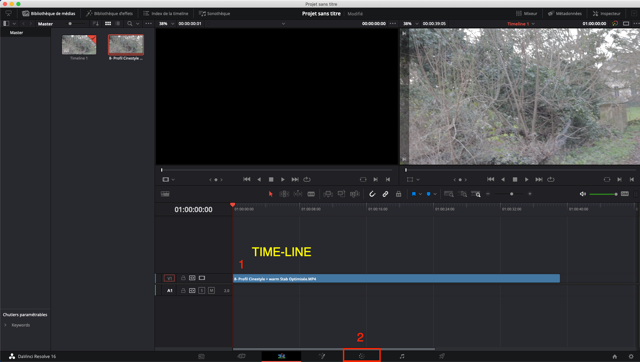Image resolution: width=640 pixels, height=362 pixels.
Task: Toggle Position Lock padlock in toolbar
Action: coord(398,194)
